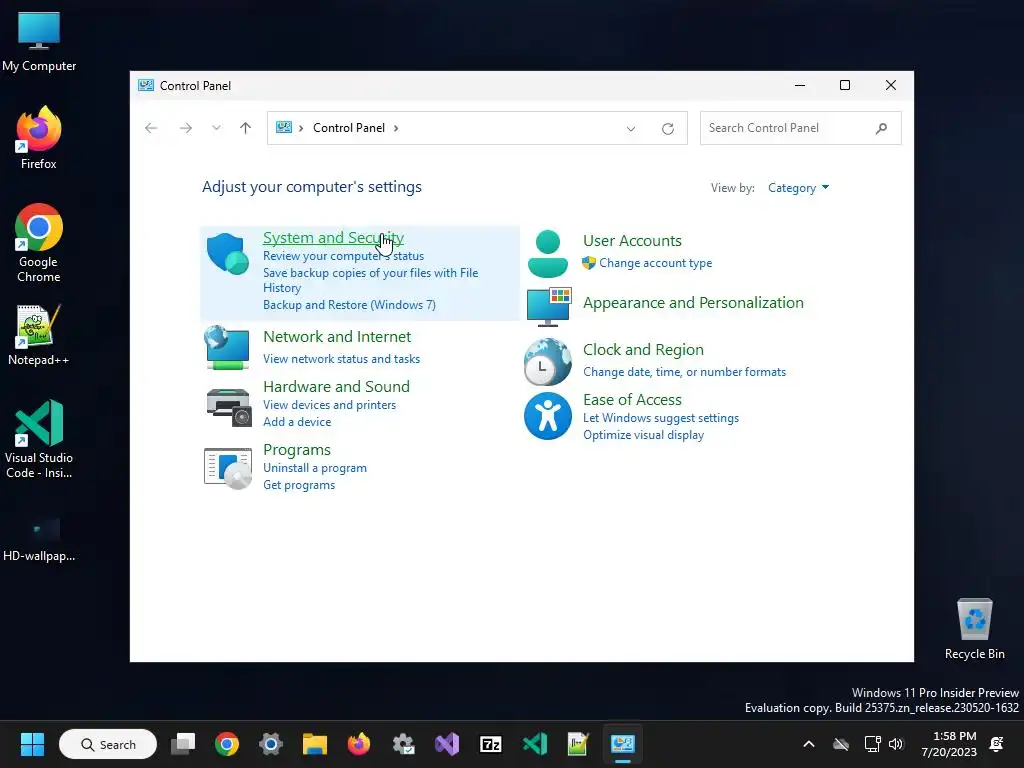Open the User Accounts person icon
Image resolution: width=1024 pixels, height=768 pixels.
click(547, 254)
